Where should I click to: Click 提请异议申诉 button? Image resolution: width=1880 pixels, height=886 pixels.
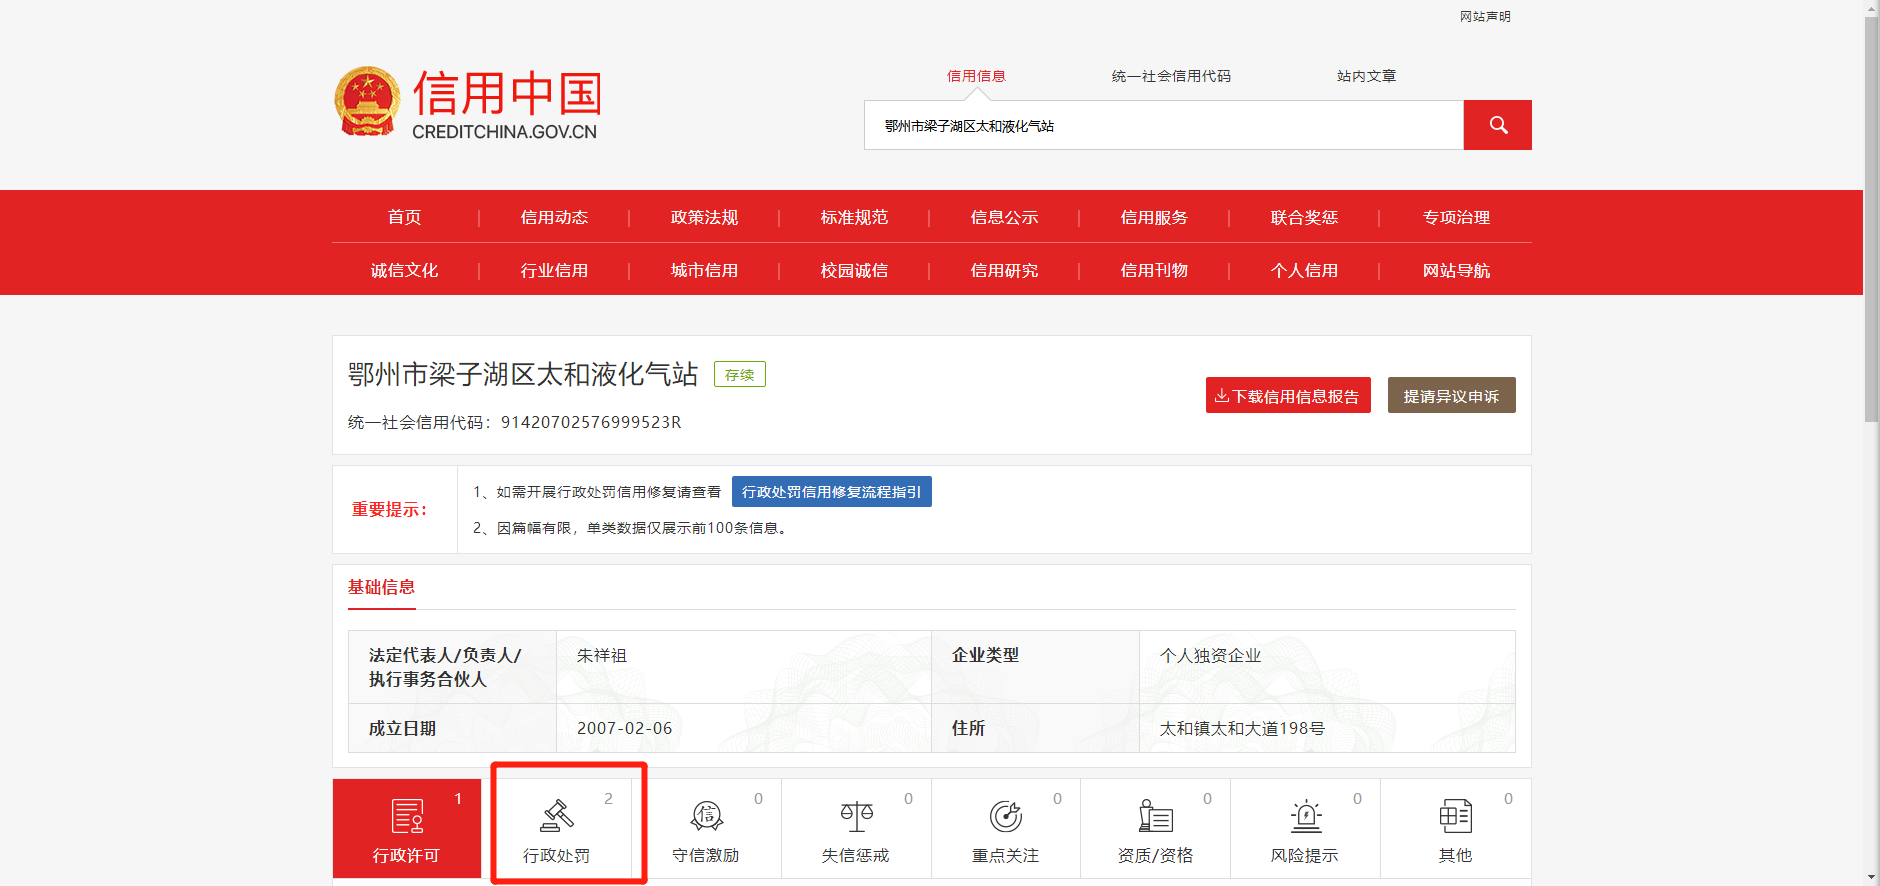coord(1452,395)
